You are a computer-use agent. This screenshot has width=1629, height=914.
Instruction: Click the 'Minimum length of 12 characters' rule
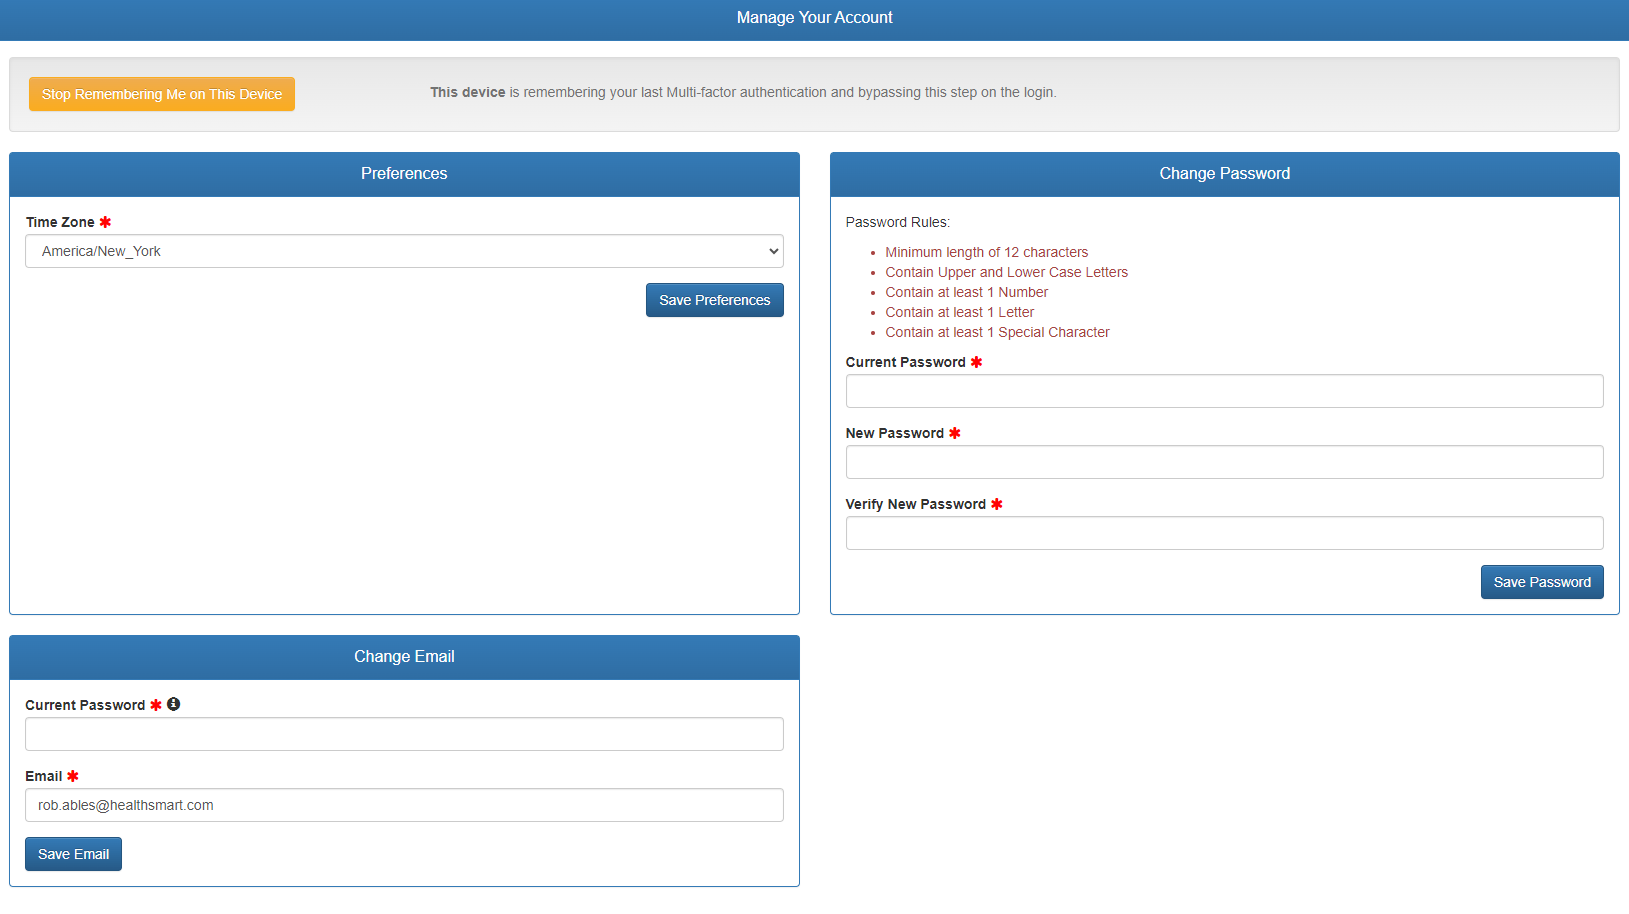(x=986, y=252)
